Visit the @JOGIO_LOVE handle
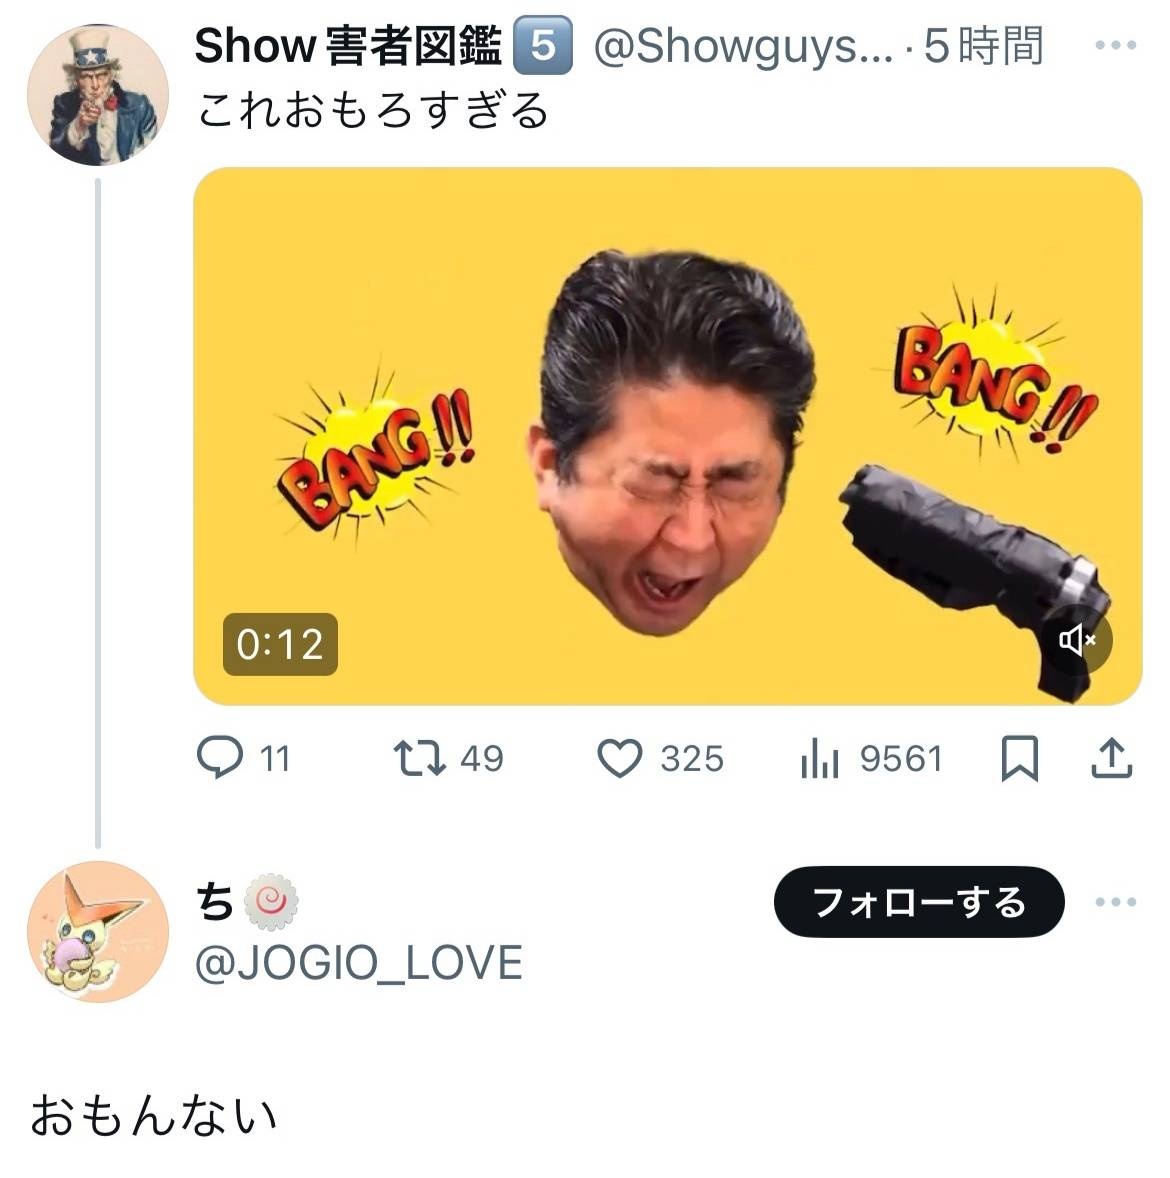The width and height of the screenshot is (1170, 1178). tap(358, 963)
